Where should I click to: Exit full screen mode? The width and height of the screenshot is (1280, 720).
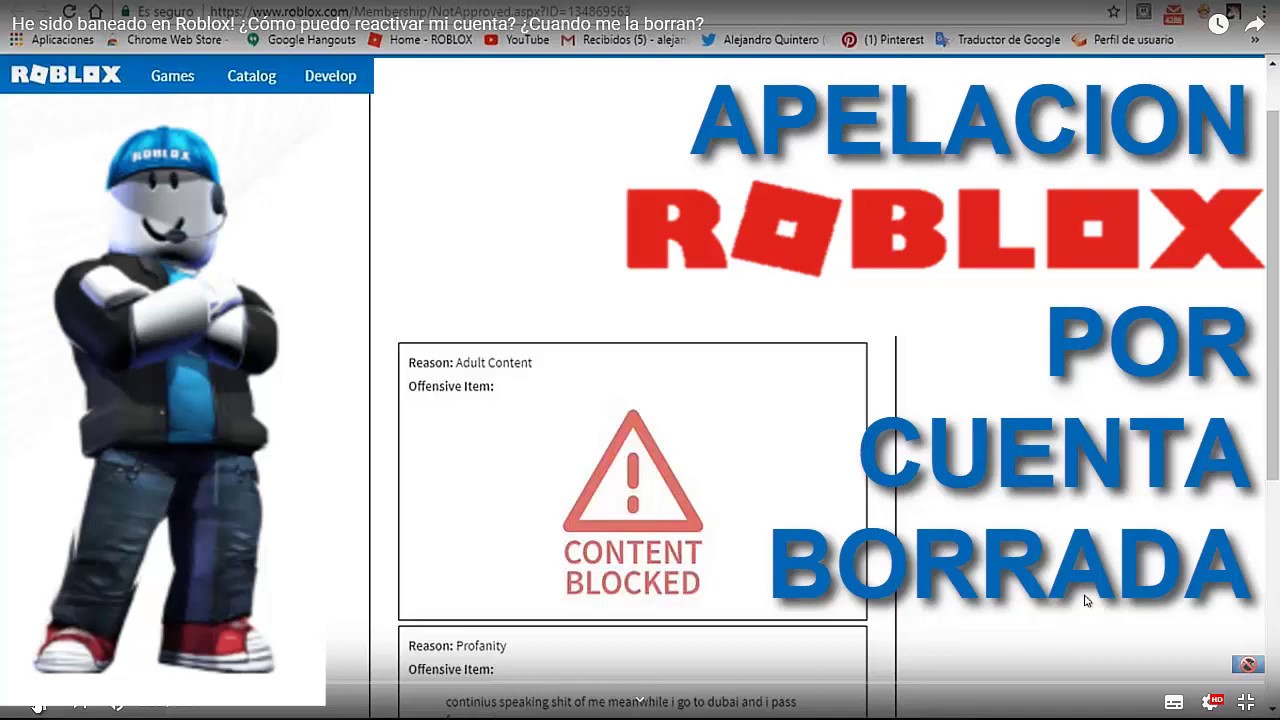coord(1246,702)
